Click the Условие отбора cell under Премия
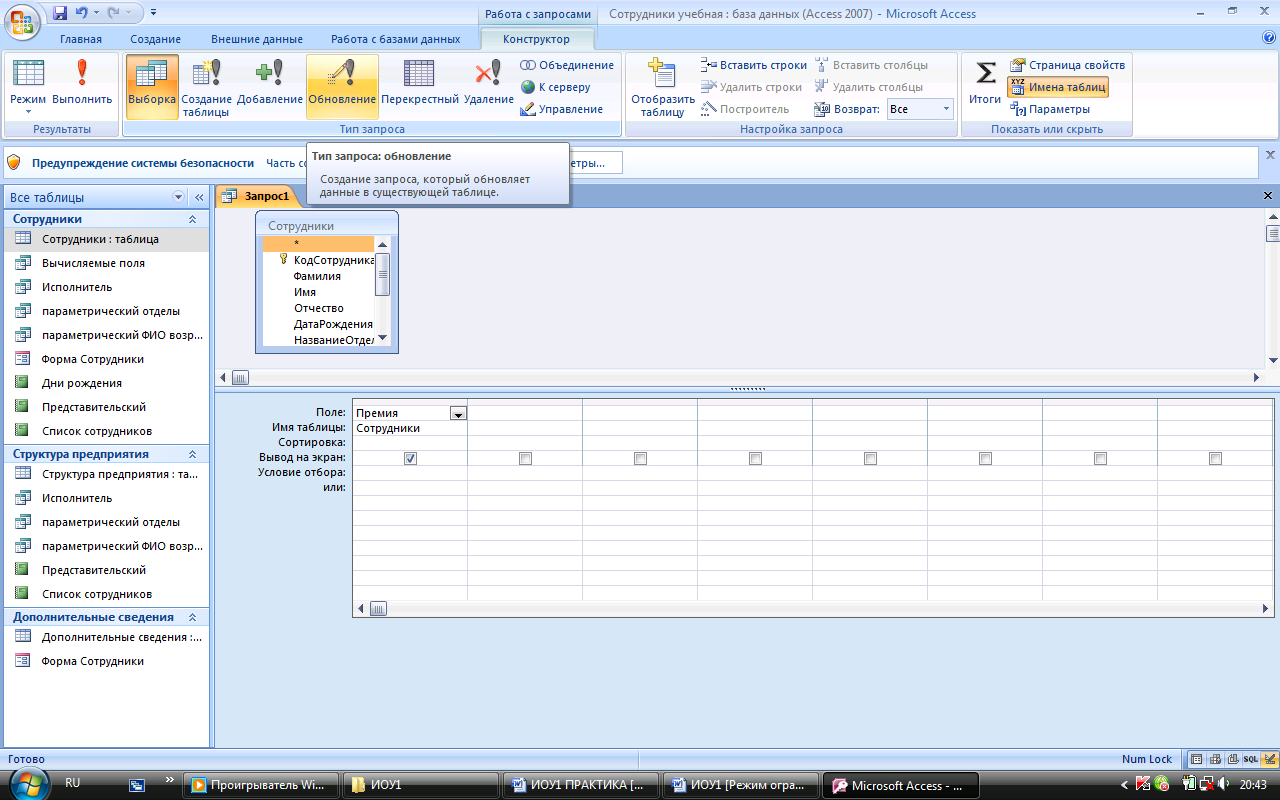Screen dimensions: 1280x800 point(410,472)
